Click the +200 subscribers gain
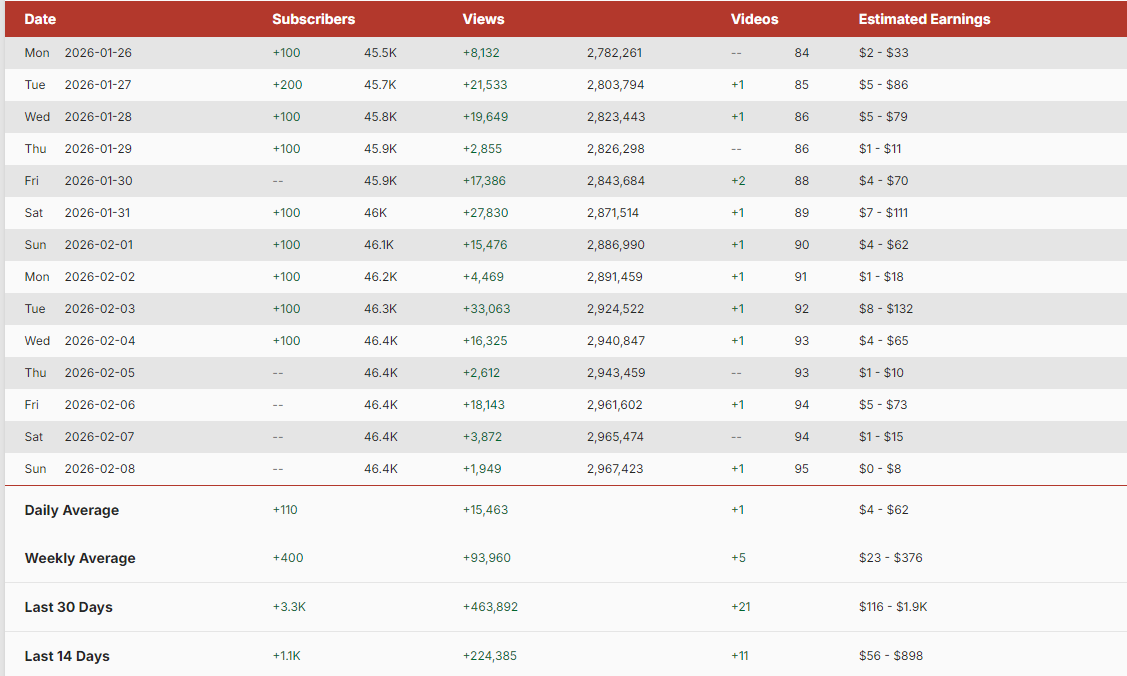Screen dimensions: 1127x676 click(288, 85)
